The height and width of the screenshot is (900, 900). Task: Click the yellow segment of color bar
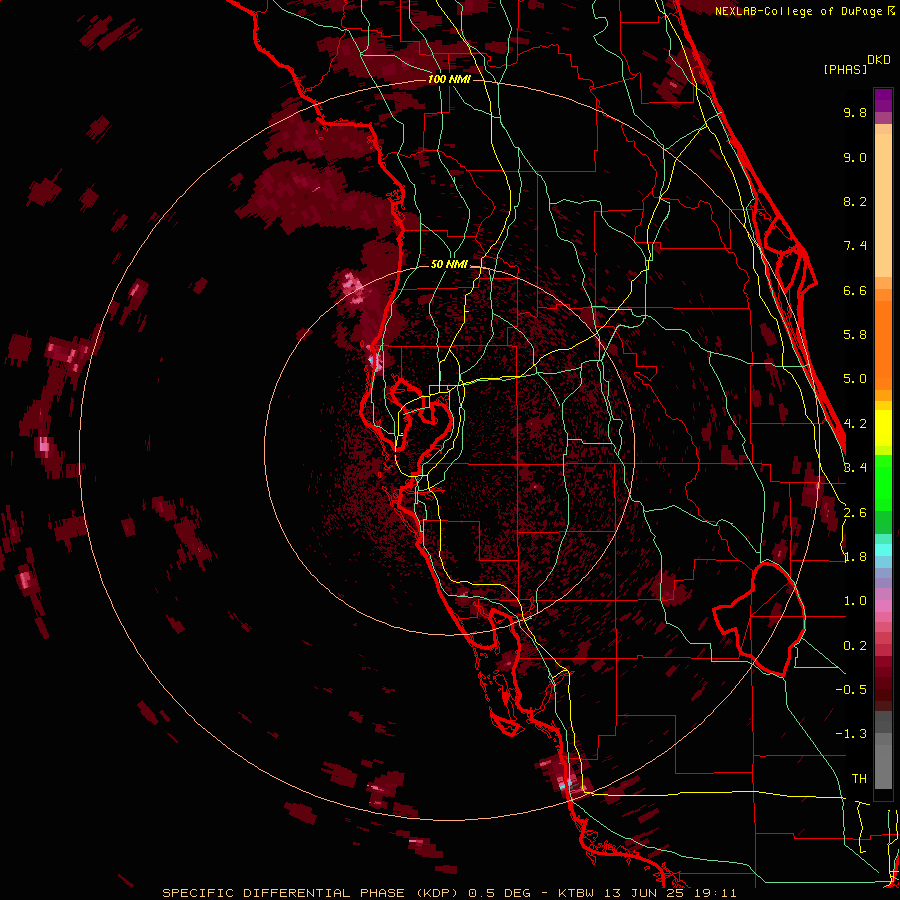tap(883, 428)
